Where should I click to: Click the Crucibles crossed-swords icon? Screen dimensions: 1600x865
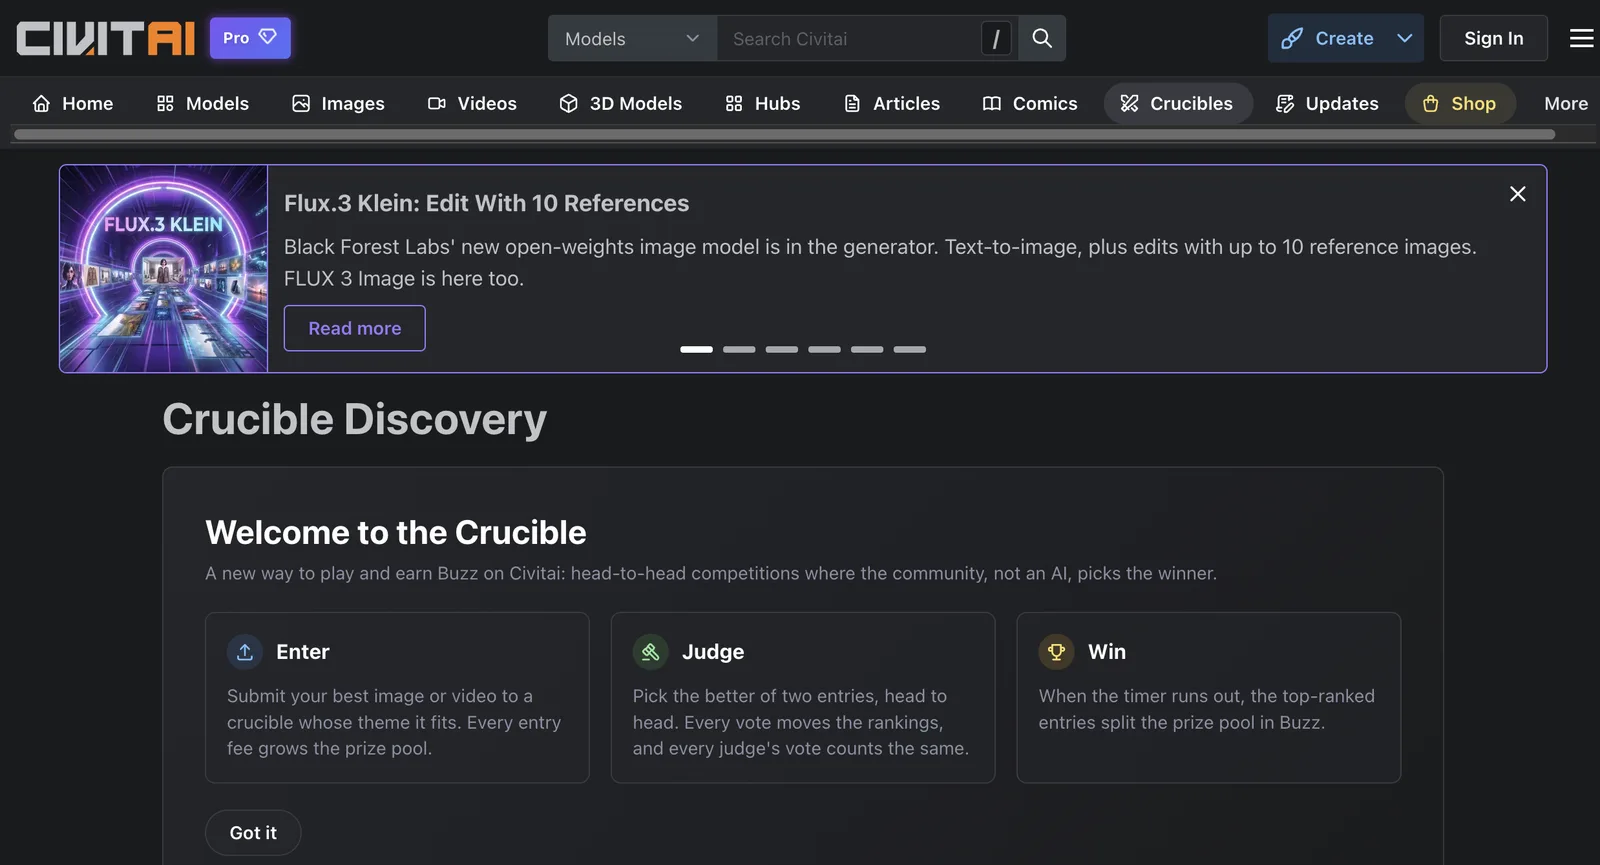click(1130, 103)
